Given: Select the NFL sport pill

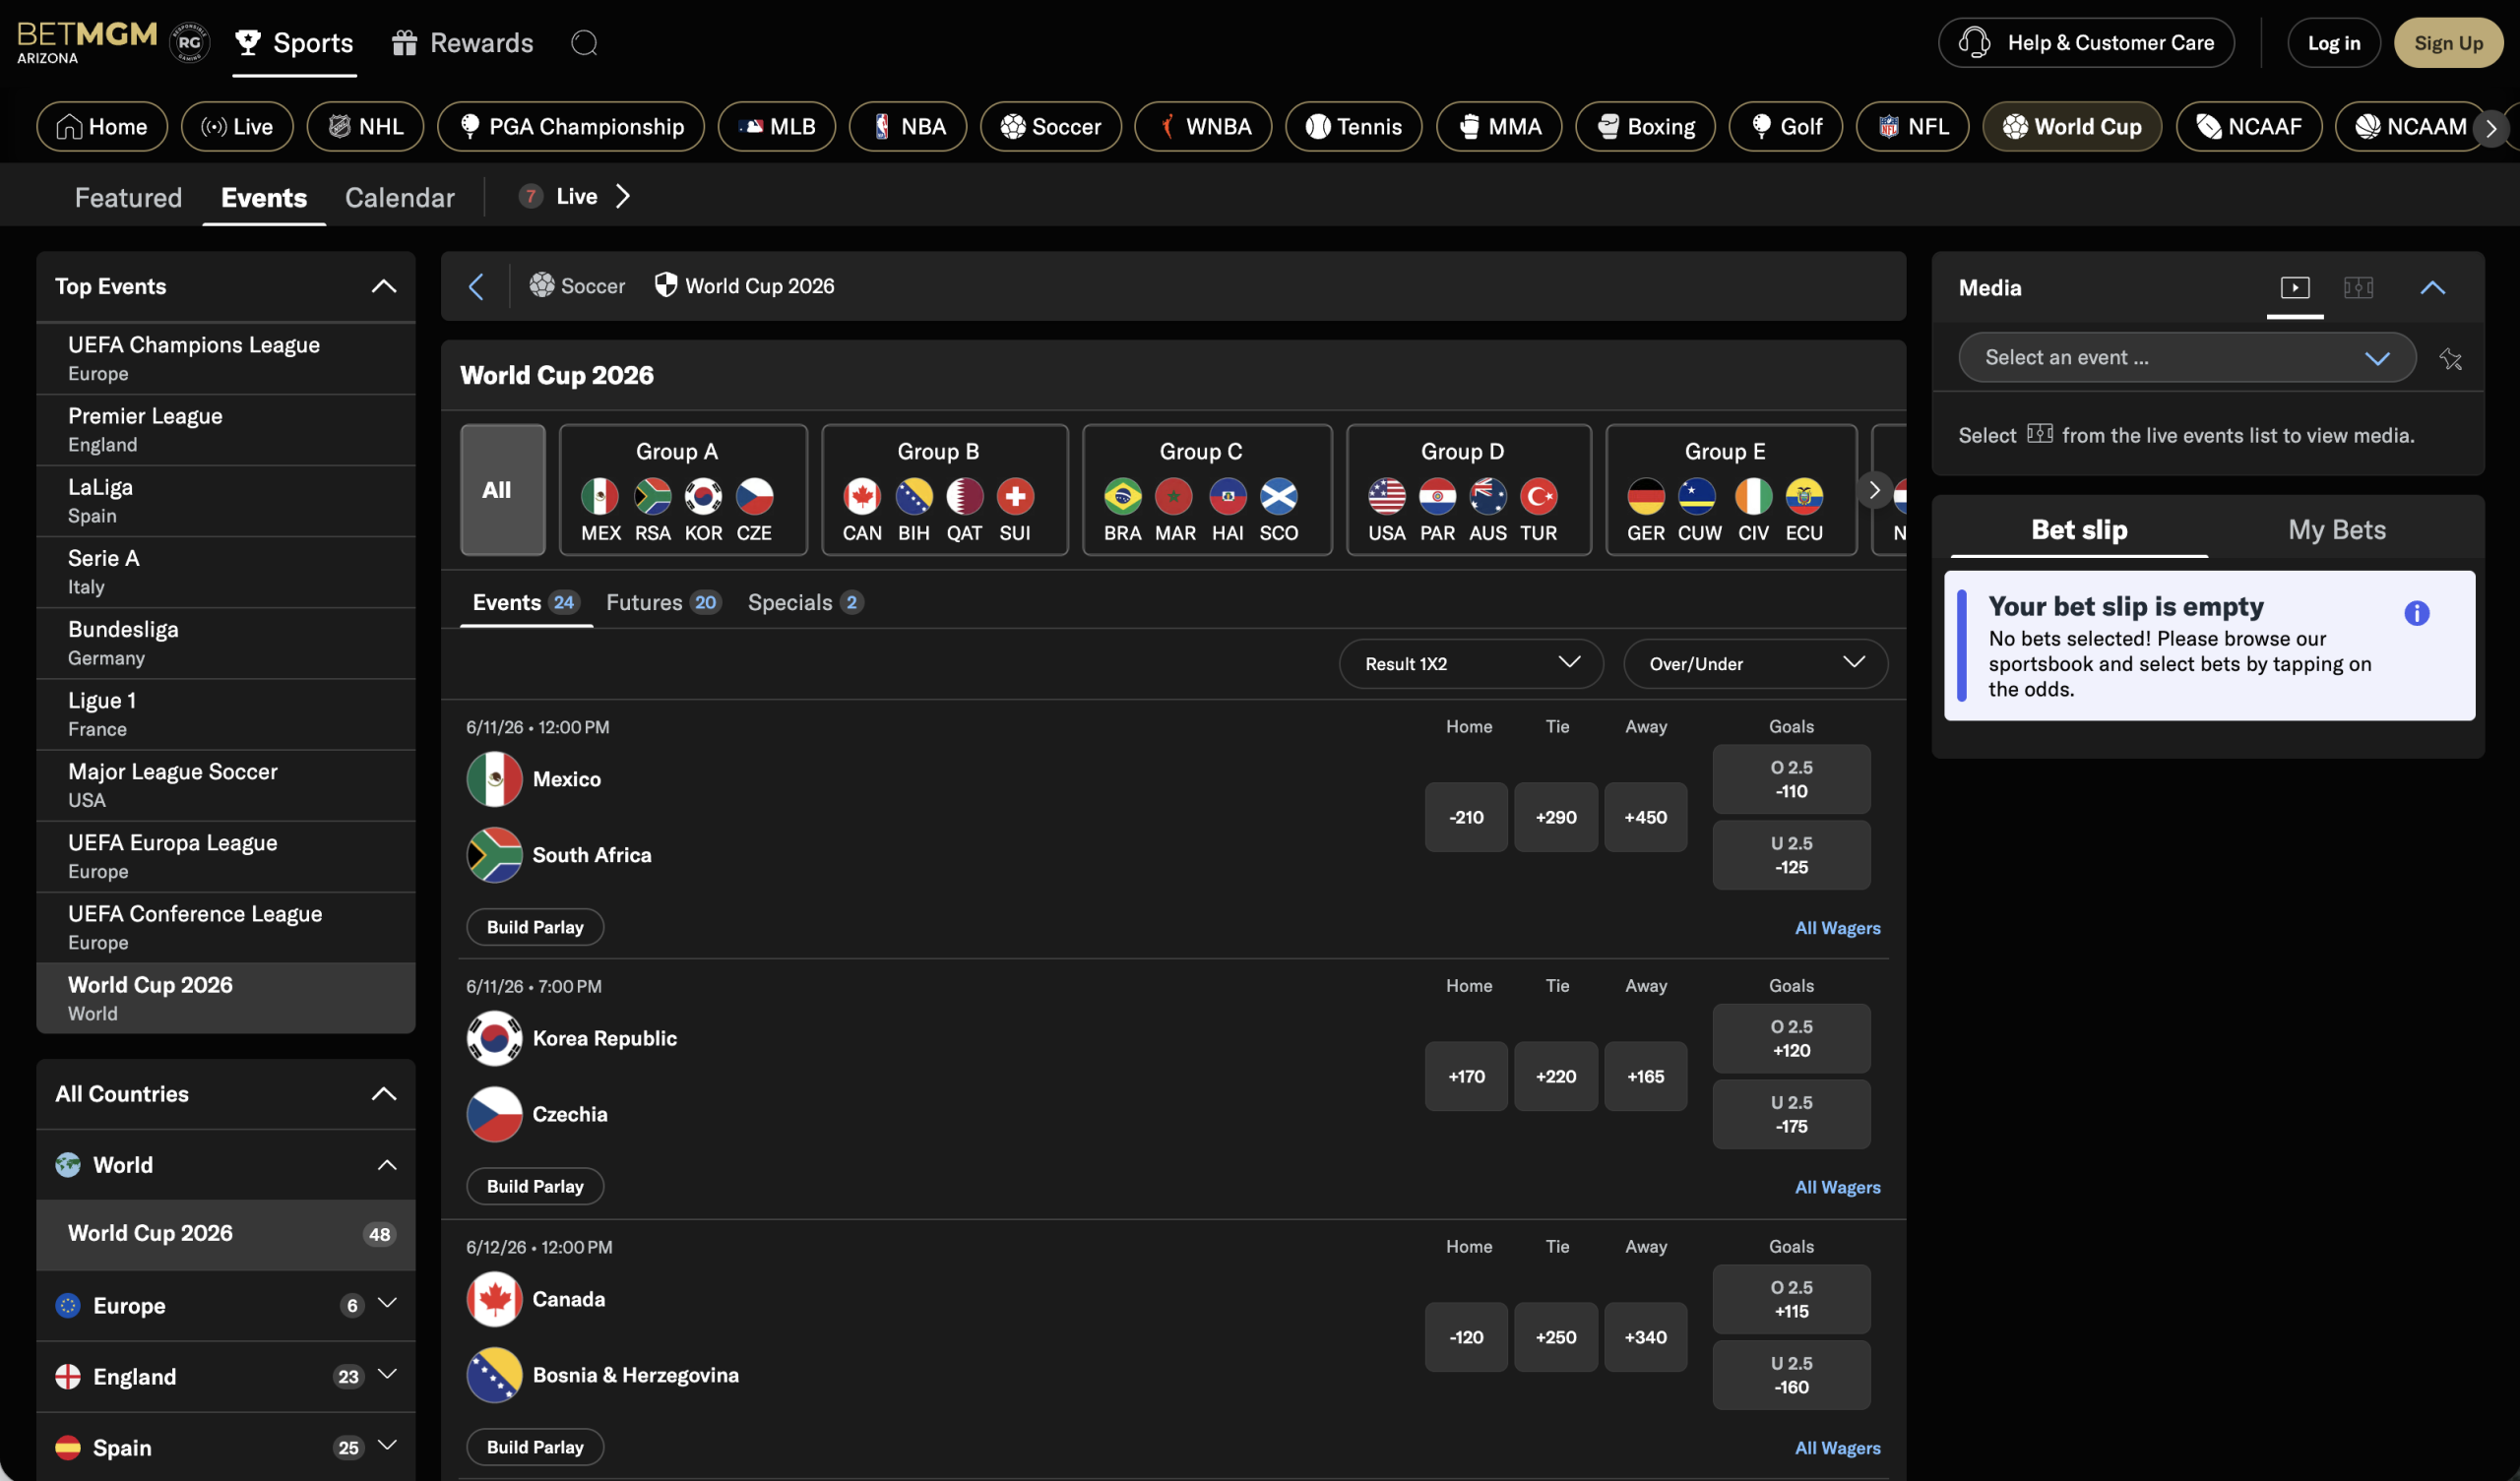Looking at the screenshot, I should tap(1913, 126).
